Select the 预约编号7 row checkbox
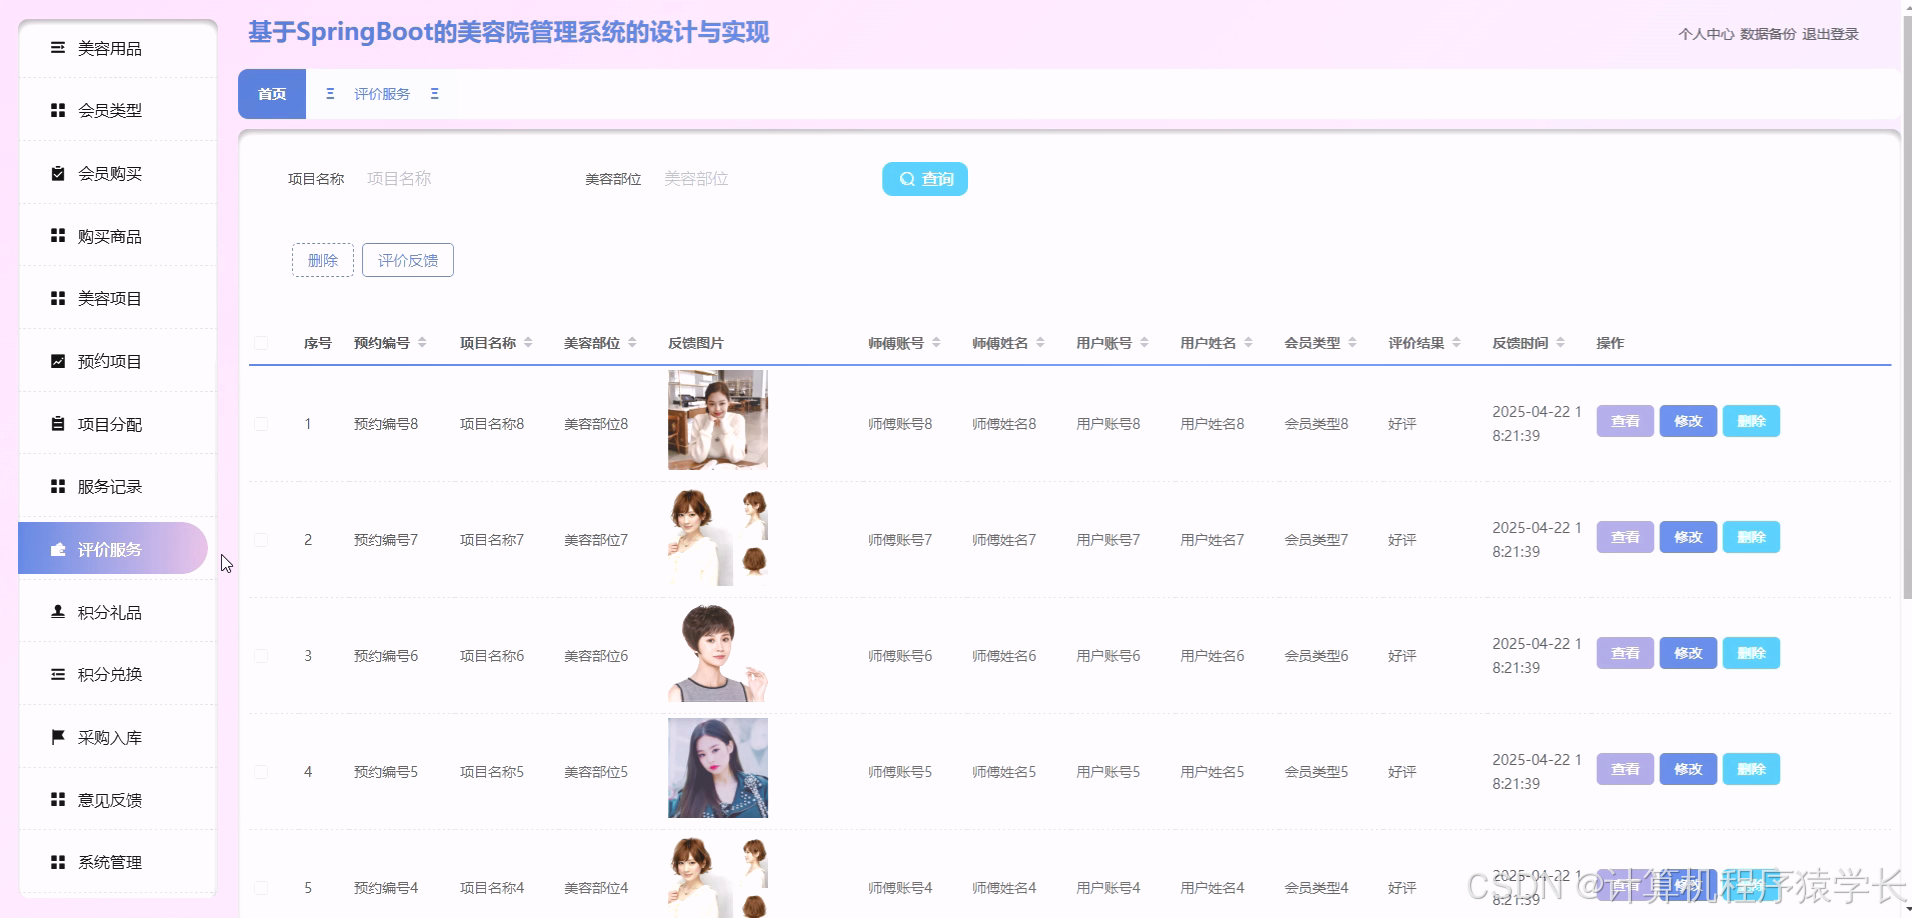The height and width of the screenshot is (918, 1912). point(261,540)
